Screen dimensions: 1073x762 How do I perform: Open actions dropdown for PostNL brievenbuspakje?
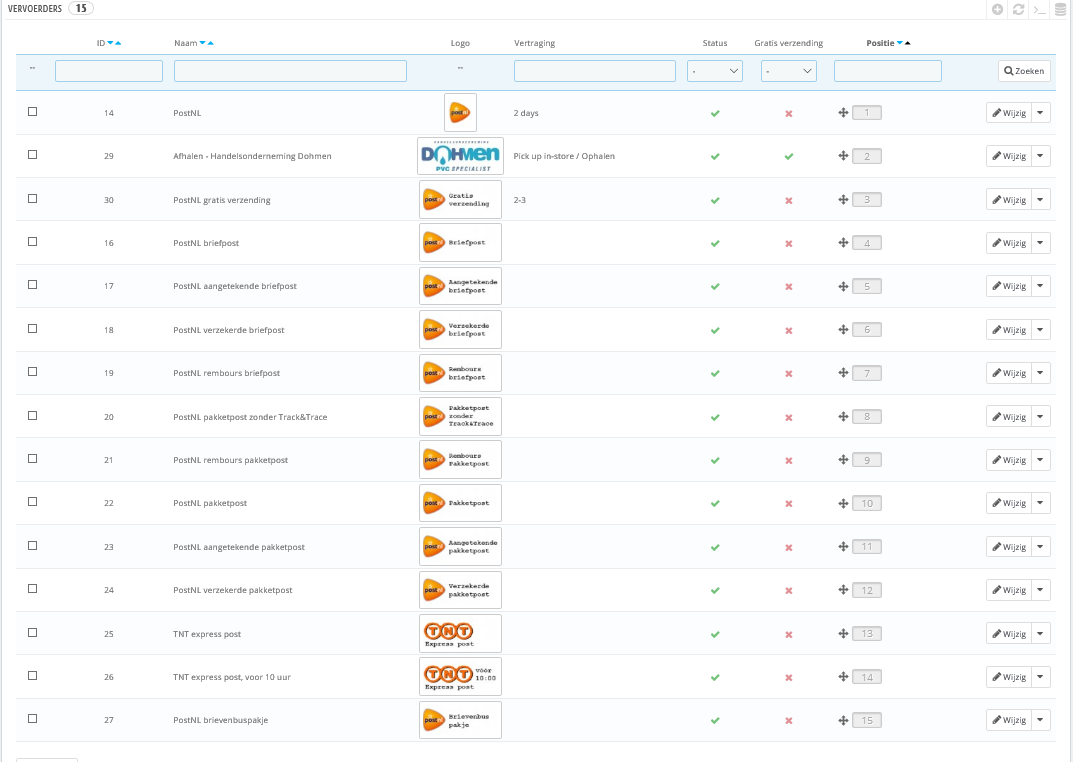tap(1040, 720)
